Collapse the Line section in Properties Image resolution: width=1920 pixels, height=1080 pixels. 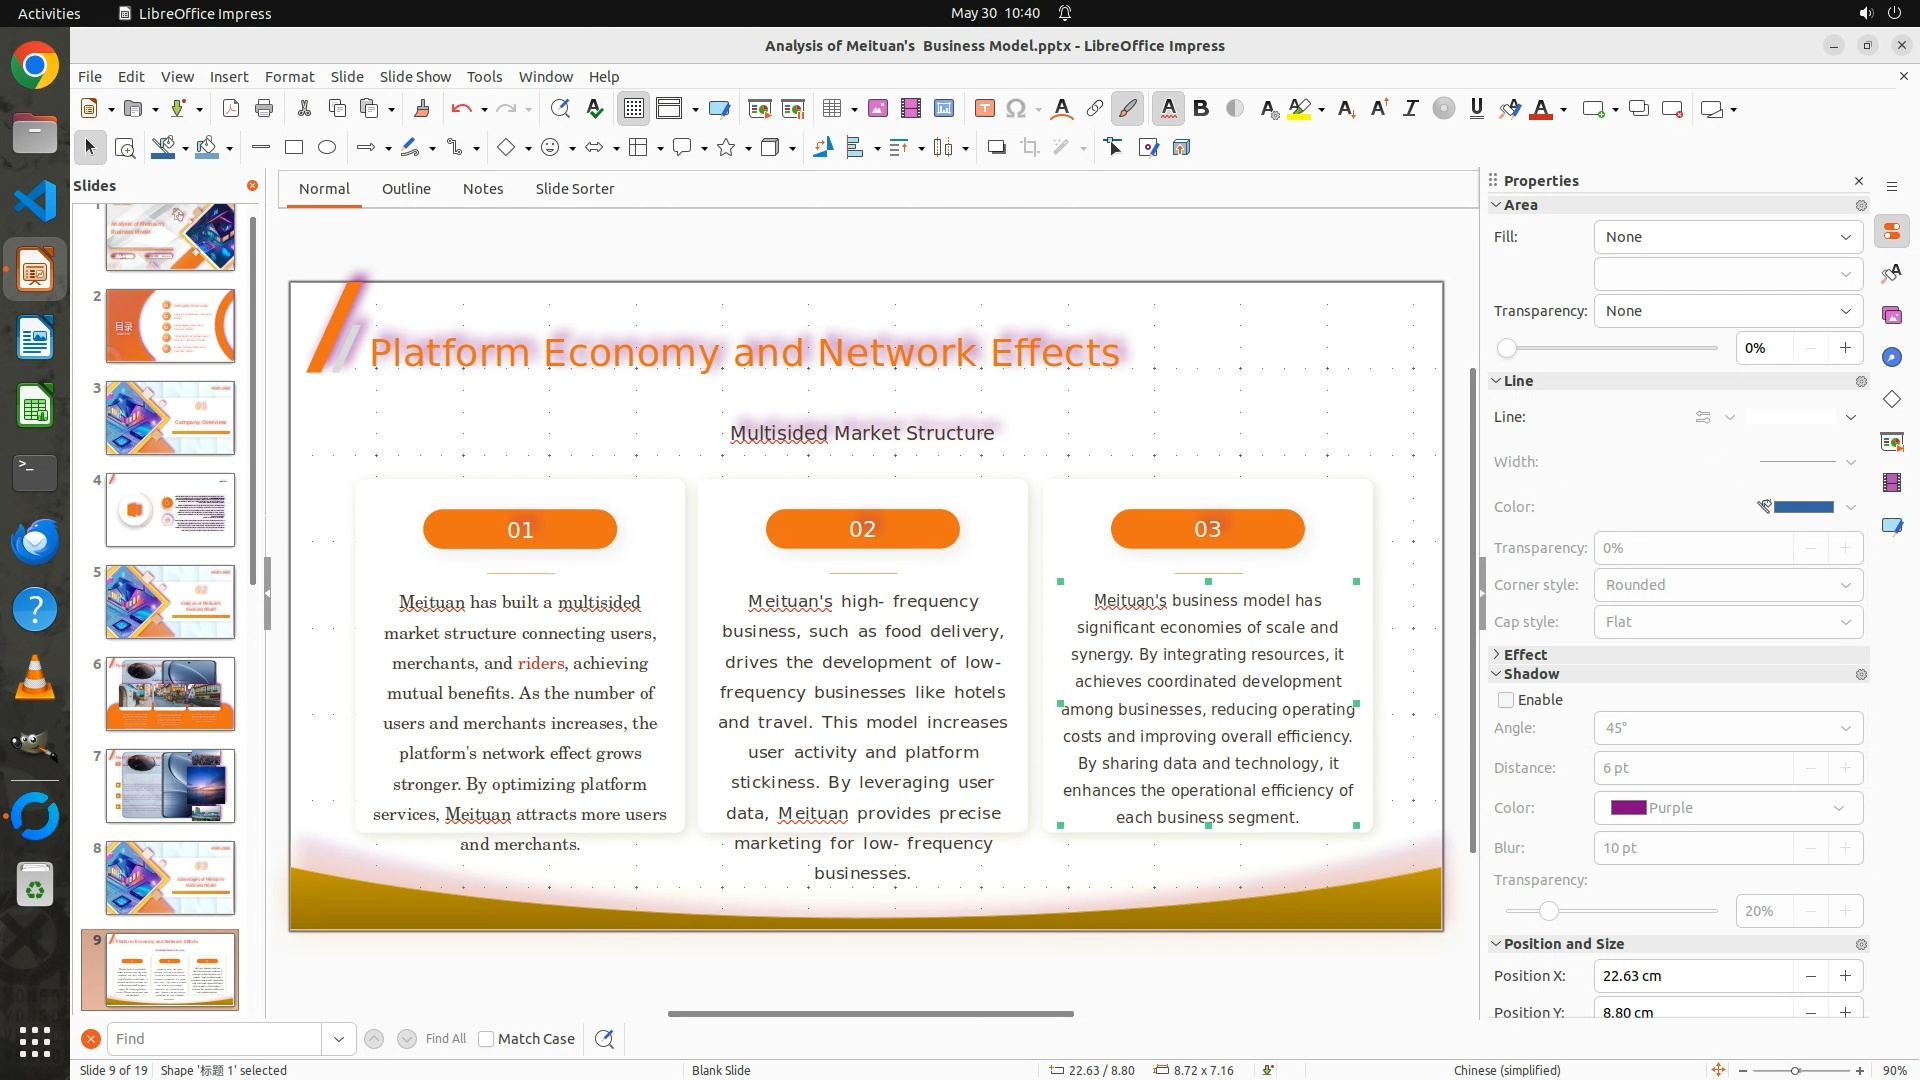1497,381
